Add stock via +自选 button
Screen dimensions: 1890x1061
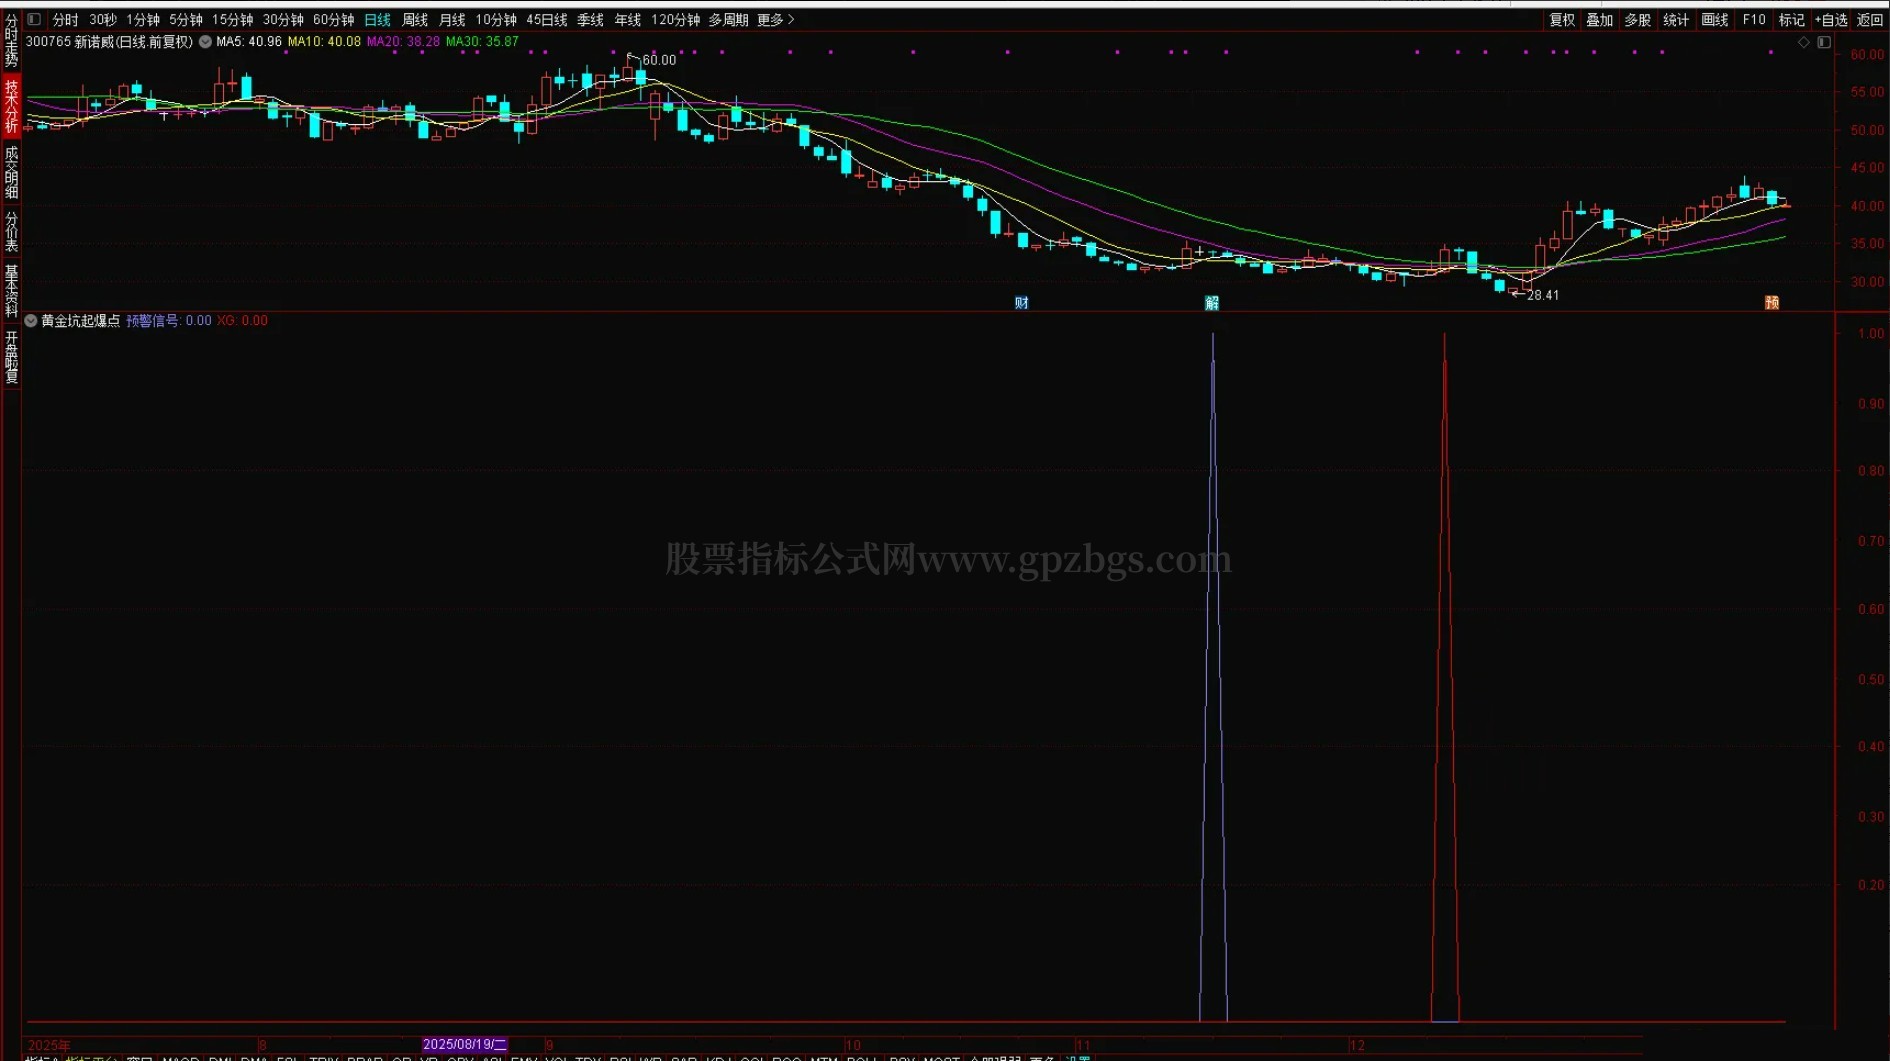(x=1831, y=20)
